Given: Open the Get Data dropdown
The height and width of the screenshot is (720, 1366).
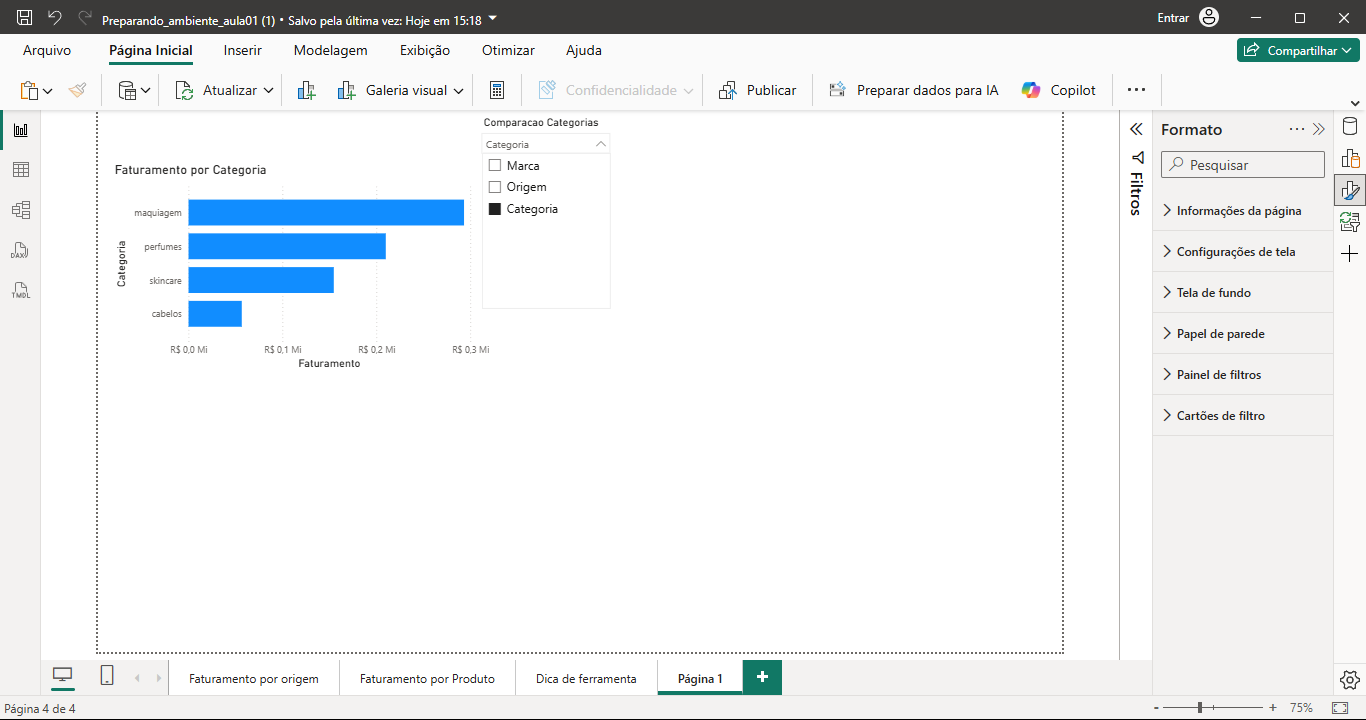Looking at the screenshot, I should tap(135, 90).
